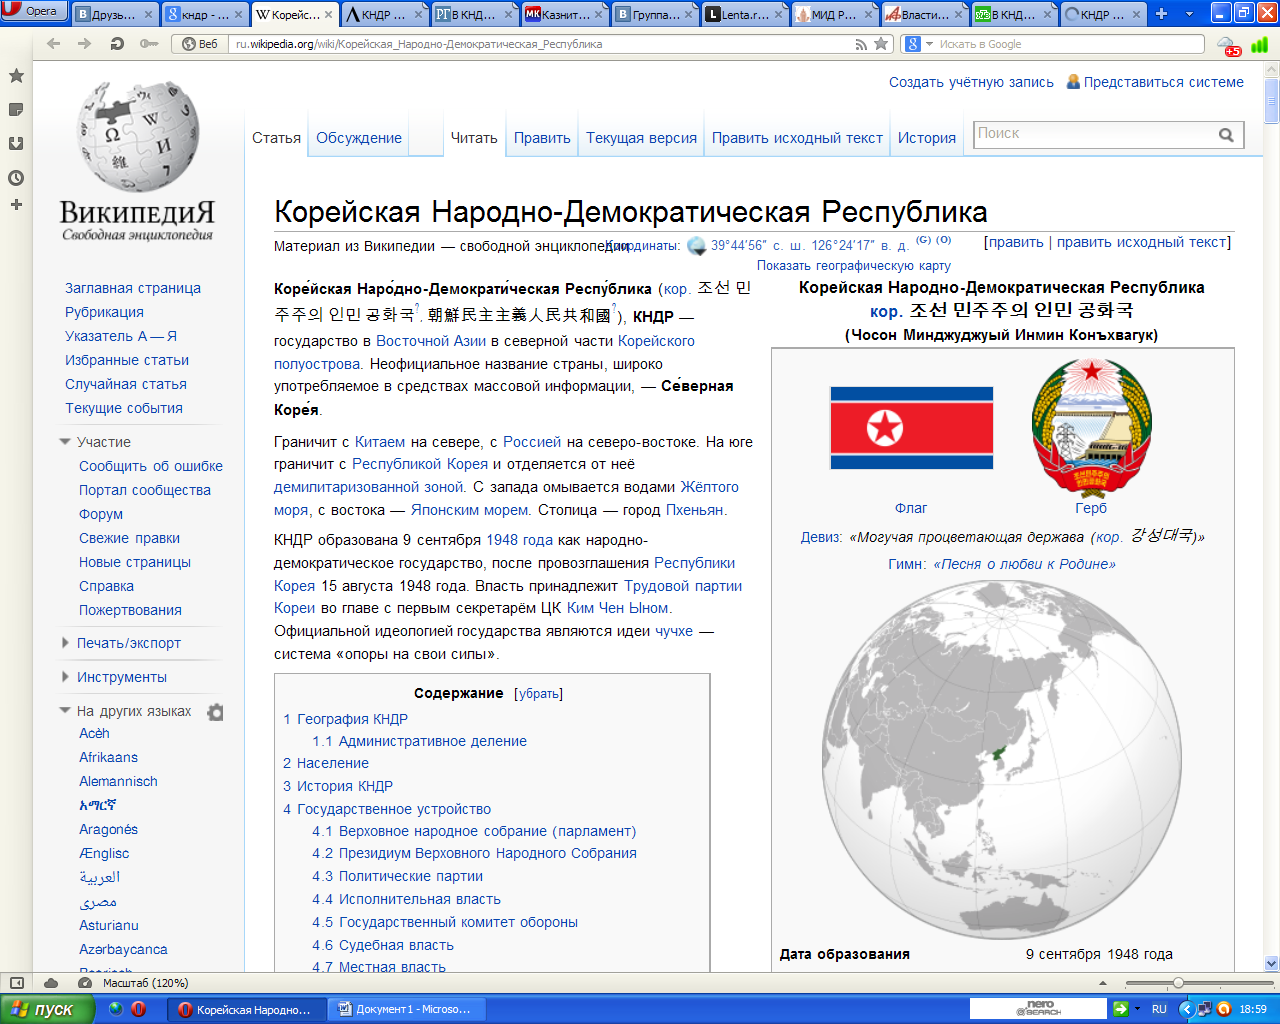Click the 'Представиться системе' link

[1164, 82]
